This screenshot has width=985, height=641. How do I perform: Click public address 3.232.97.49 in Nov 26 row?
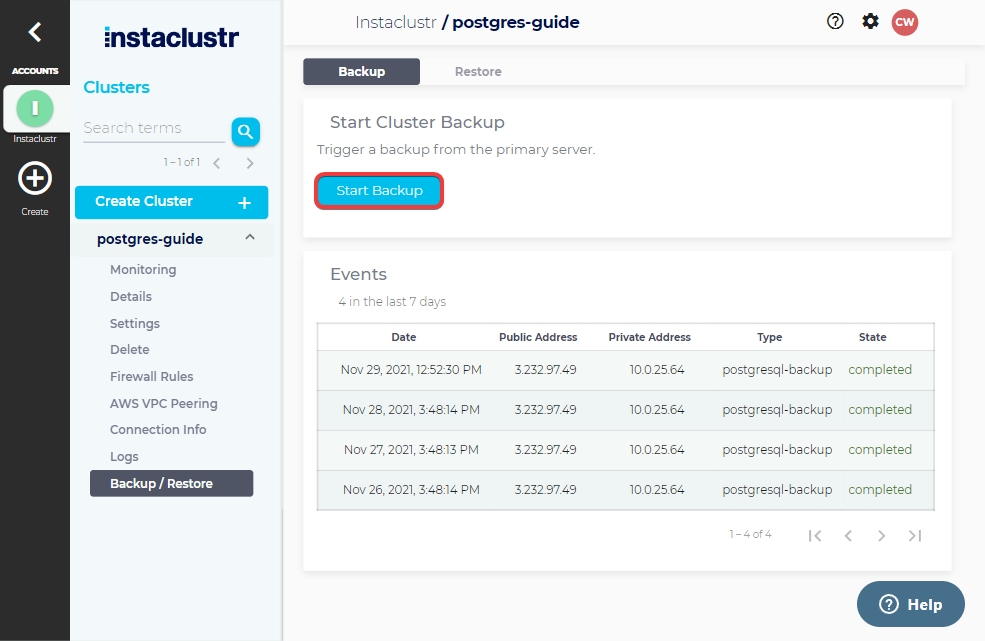tap(545, 490)
